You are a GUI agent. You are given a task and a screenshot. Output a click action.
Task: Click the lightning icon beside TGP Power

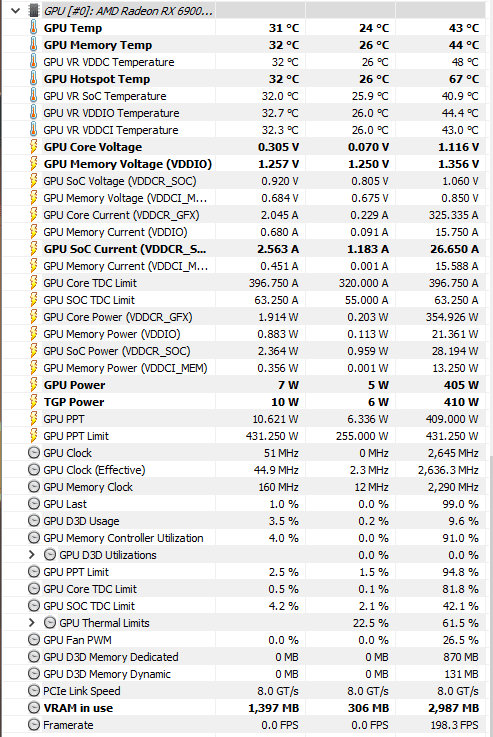click(33, 402)
